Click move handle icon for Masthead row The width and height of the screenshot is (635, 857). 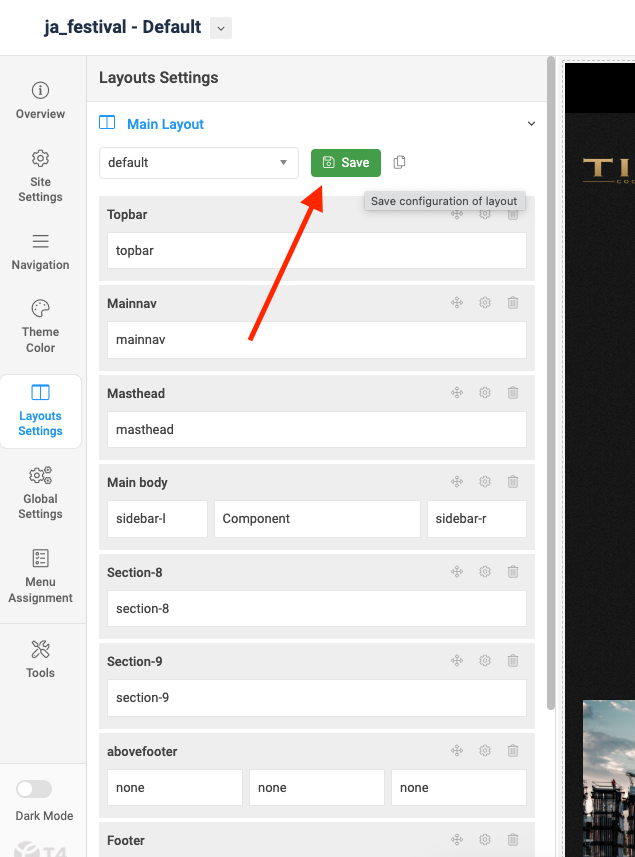(x=457, y=392)
